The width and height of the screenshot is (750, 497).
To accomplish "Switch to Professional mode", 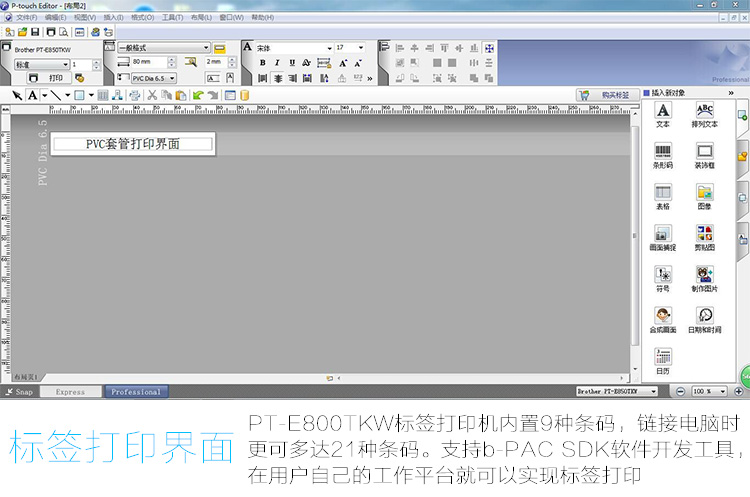I will pyautogui.click(x=136, y=392).
